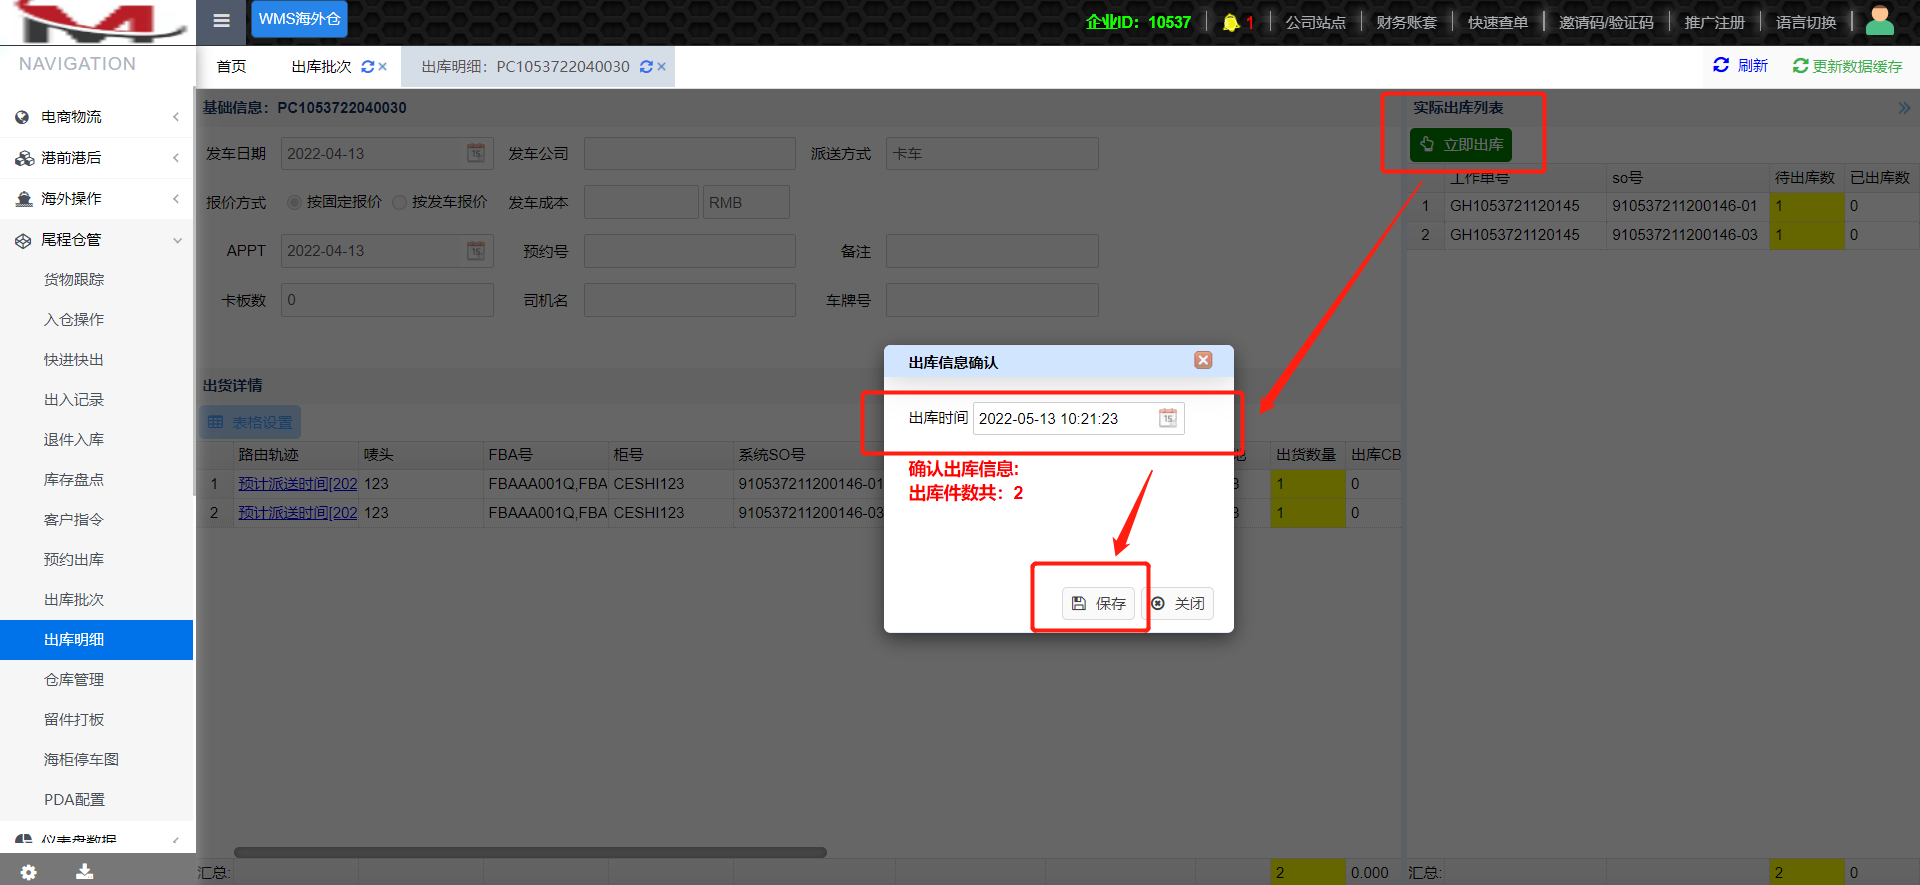The image size is (1920, 885).
Task: Open second row 预计派送时间 route link
Action: click(298, 513)
